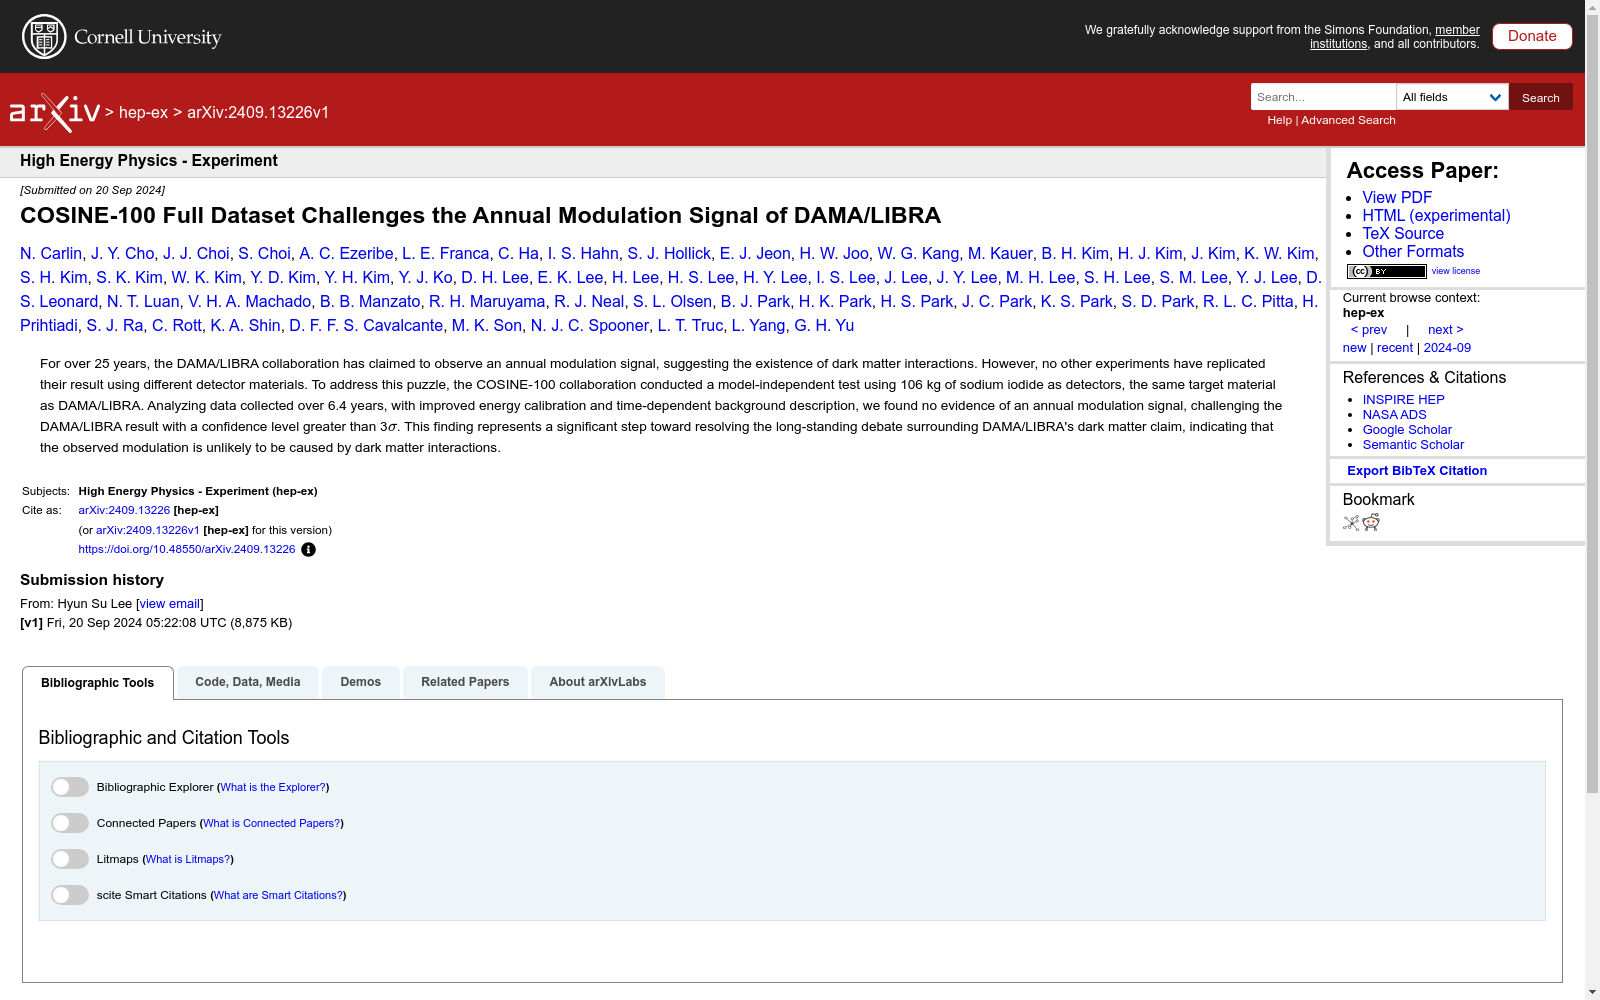Open 'What are Smart Citations?' link
The width and height of the screenshot is (1600, 1000).
278,896
